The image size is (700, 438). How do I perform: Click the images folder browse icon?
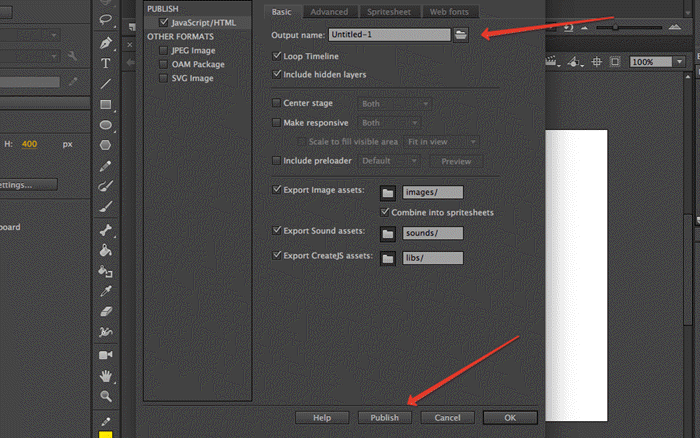tap(387, 192)
